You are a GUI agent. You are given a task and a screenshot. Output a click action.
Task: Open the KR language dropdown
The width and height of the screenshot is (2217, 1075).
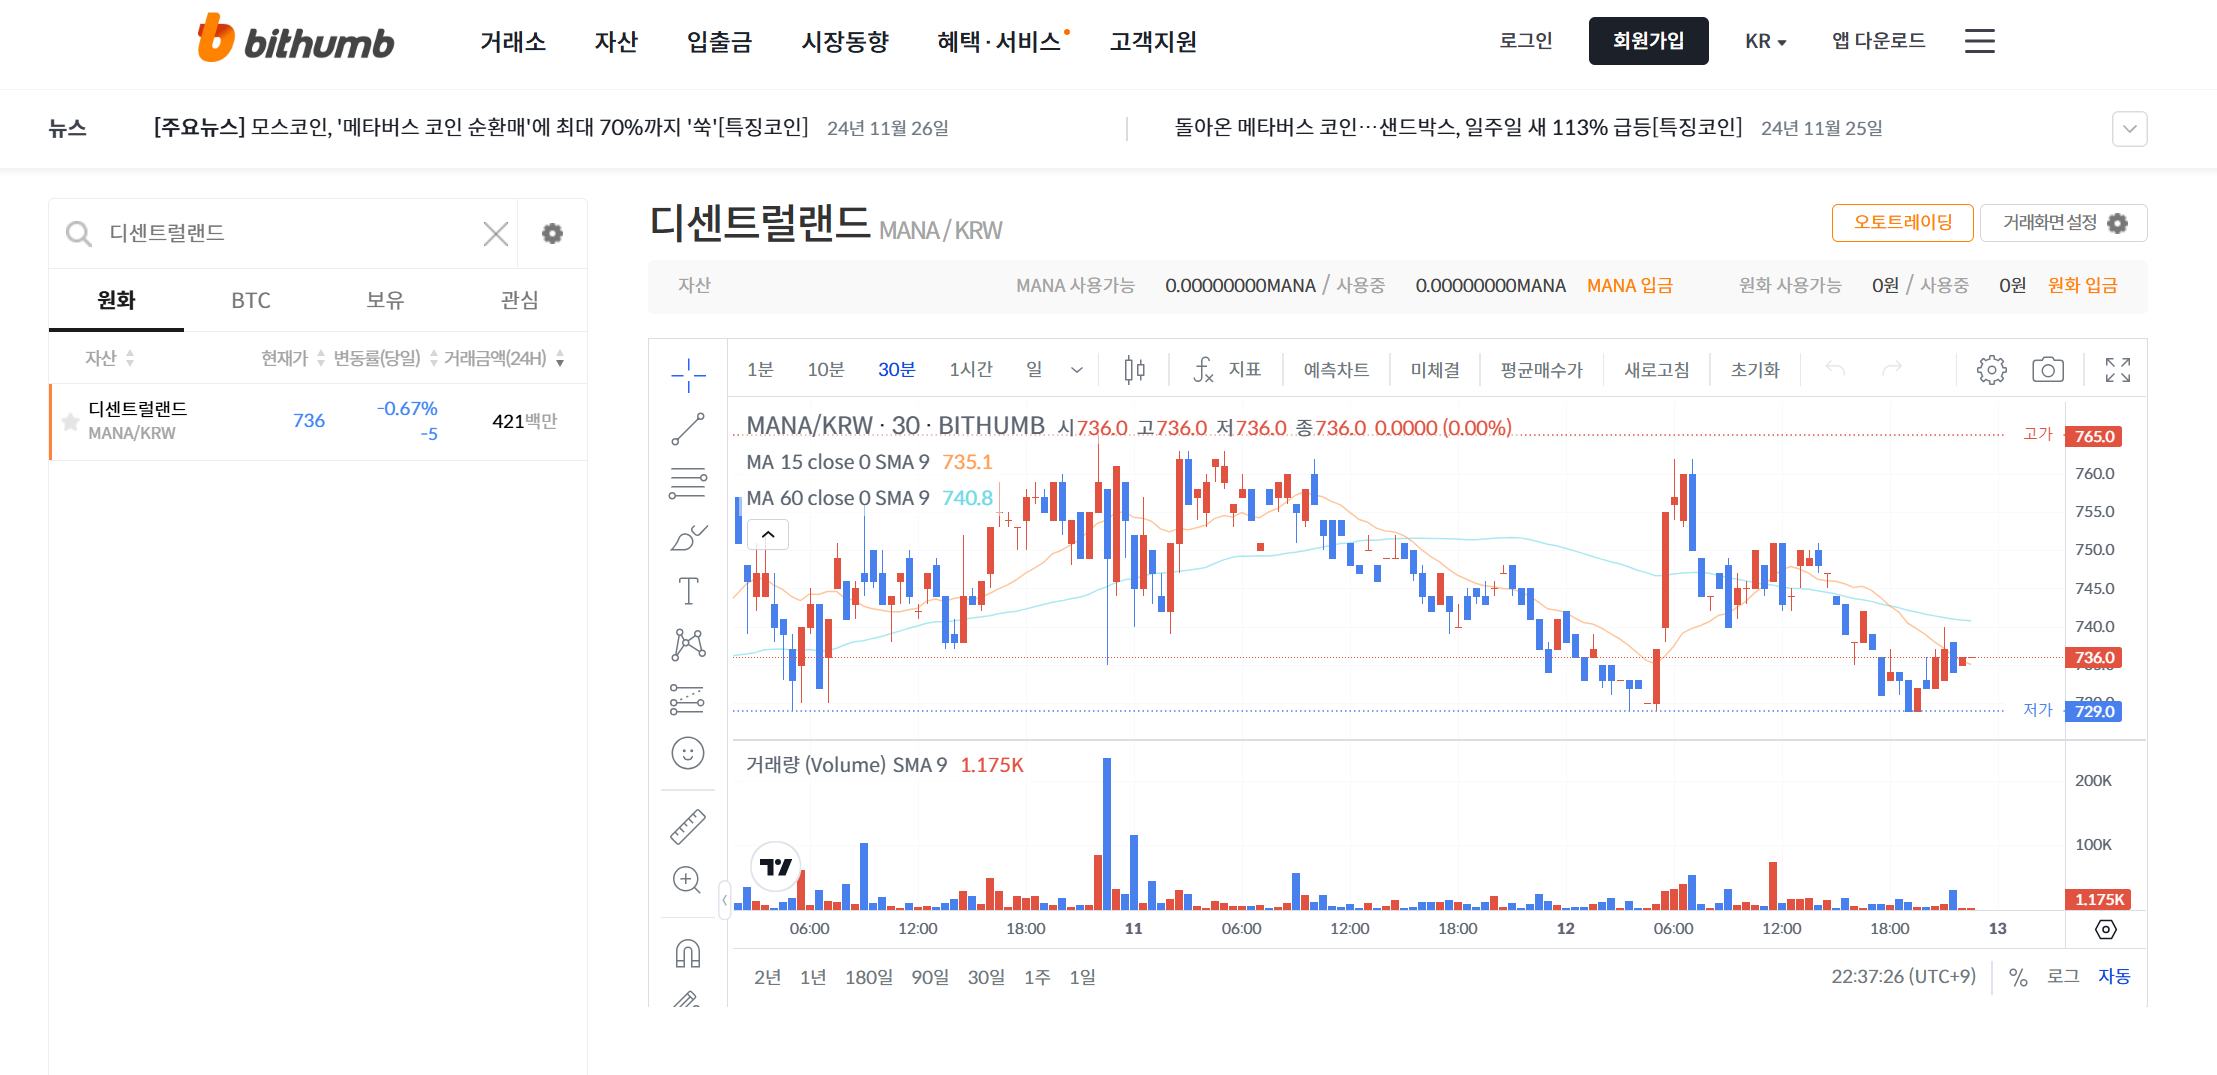coord(1766,41)
